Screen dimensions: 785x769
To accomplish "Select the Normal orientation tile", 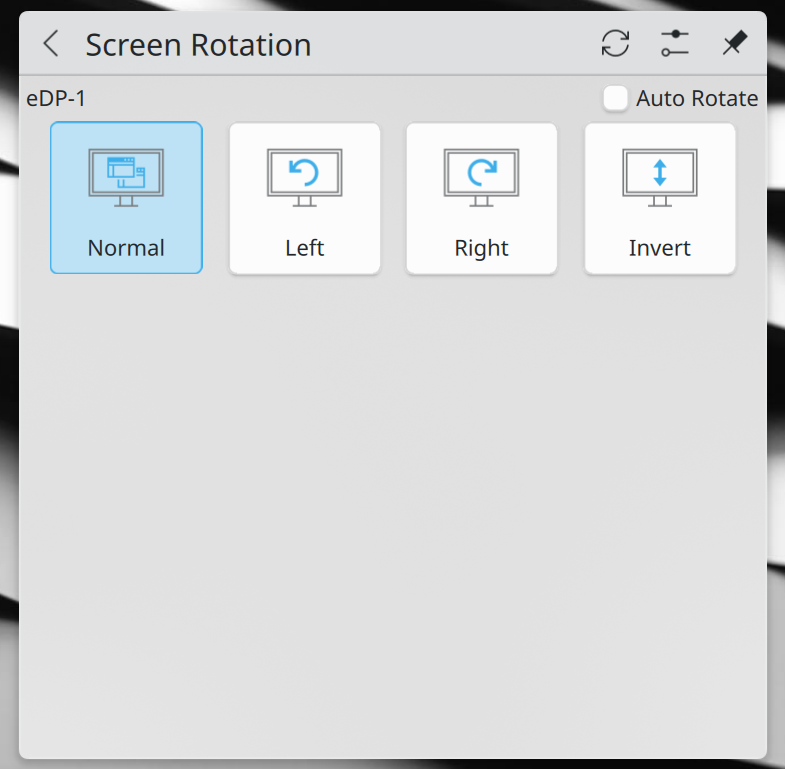I will pos(126,198).
